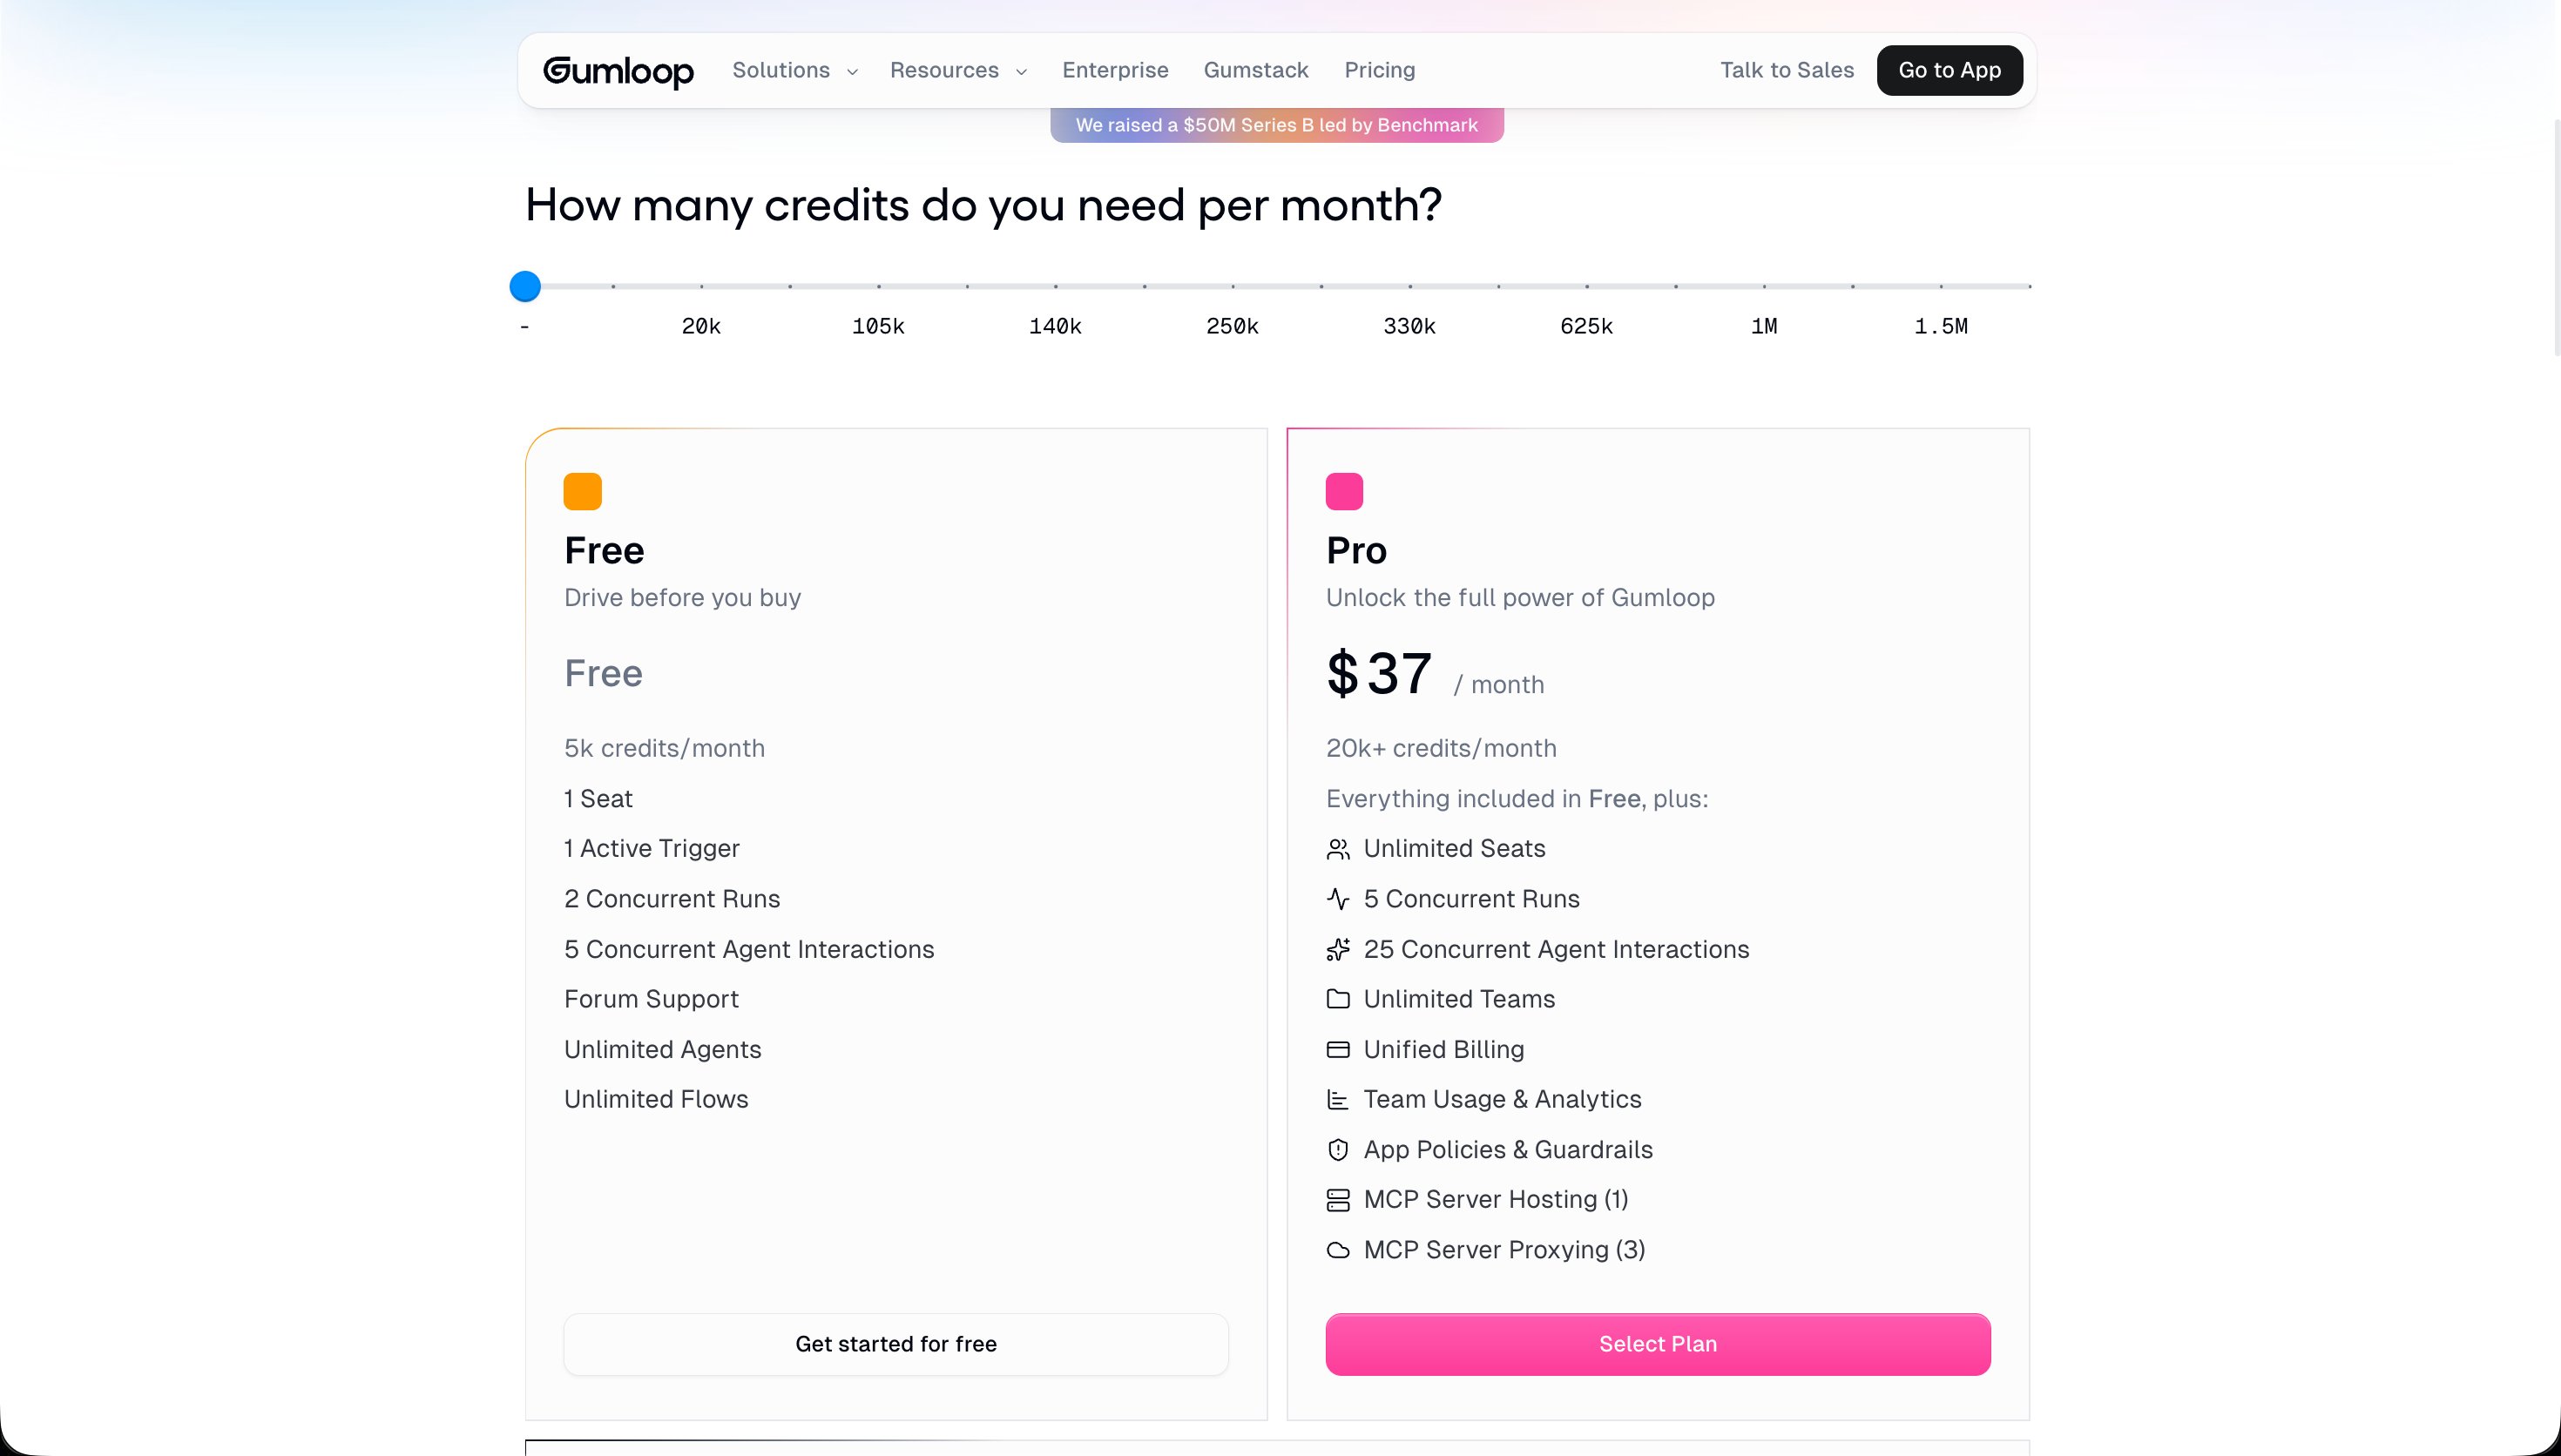The height and width of the screenshot is (1456, 2561).
Task: Expand the Solutions dropdown chevron
Action: point(852,72)
